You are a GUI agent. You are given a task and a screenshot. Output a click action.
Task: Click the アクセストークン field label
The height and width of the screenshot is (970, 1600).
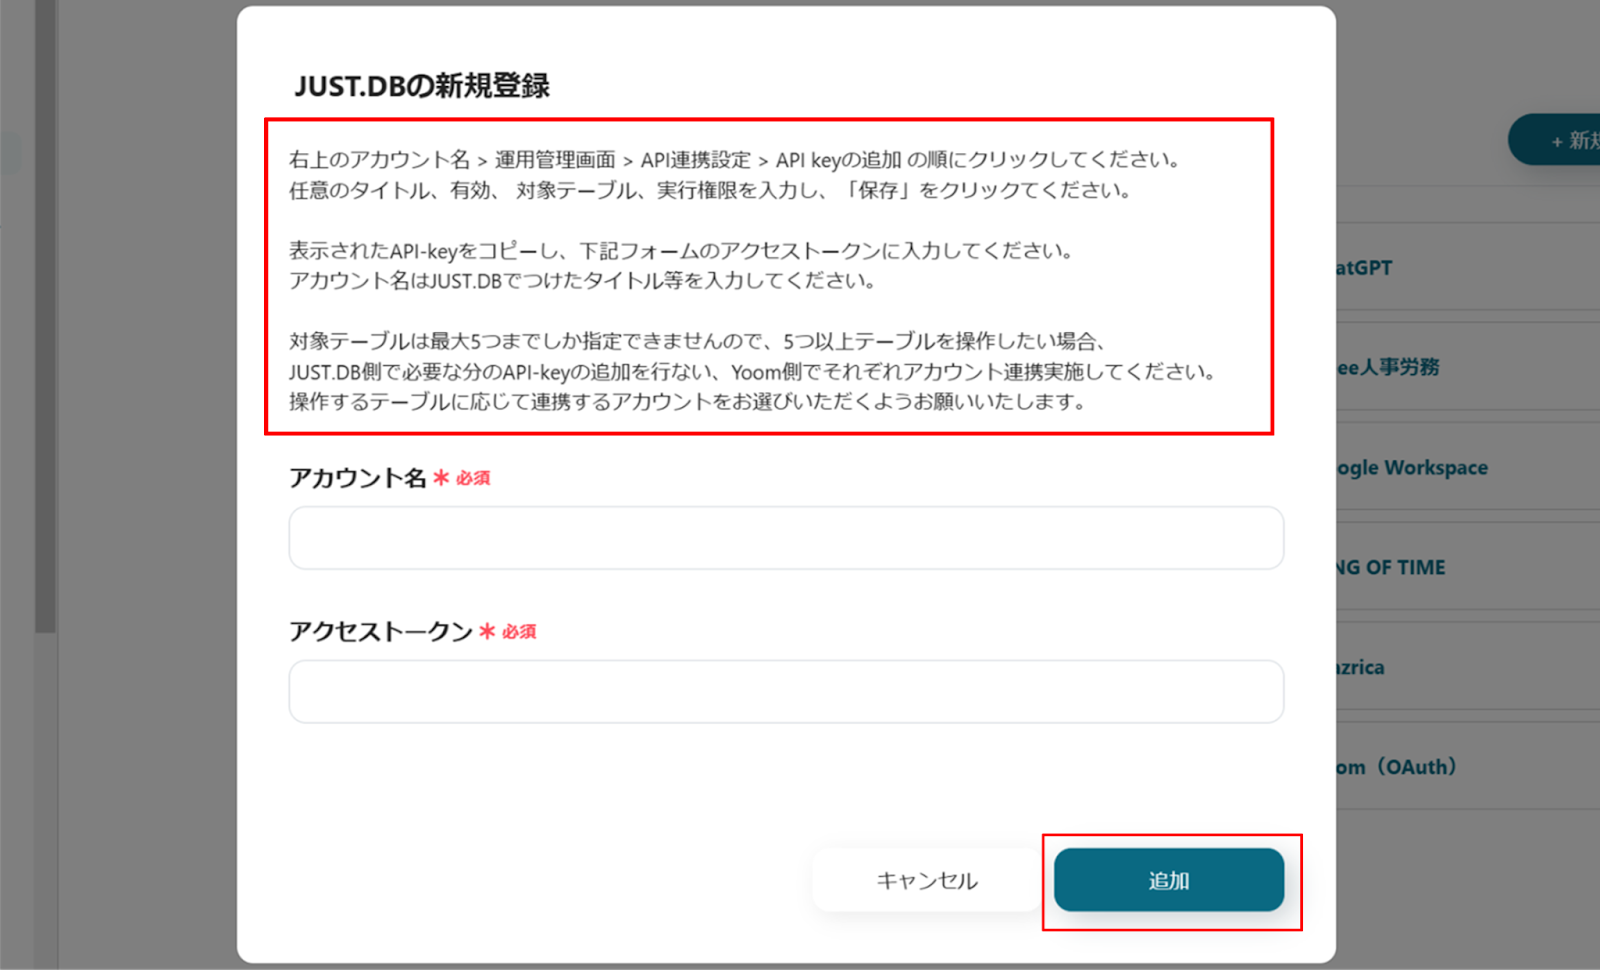click(x=381, y=631)
